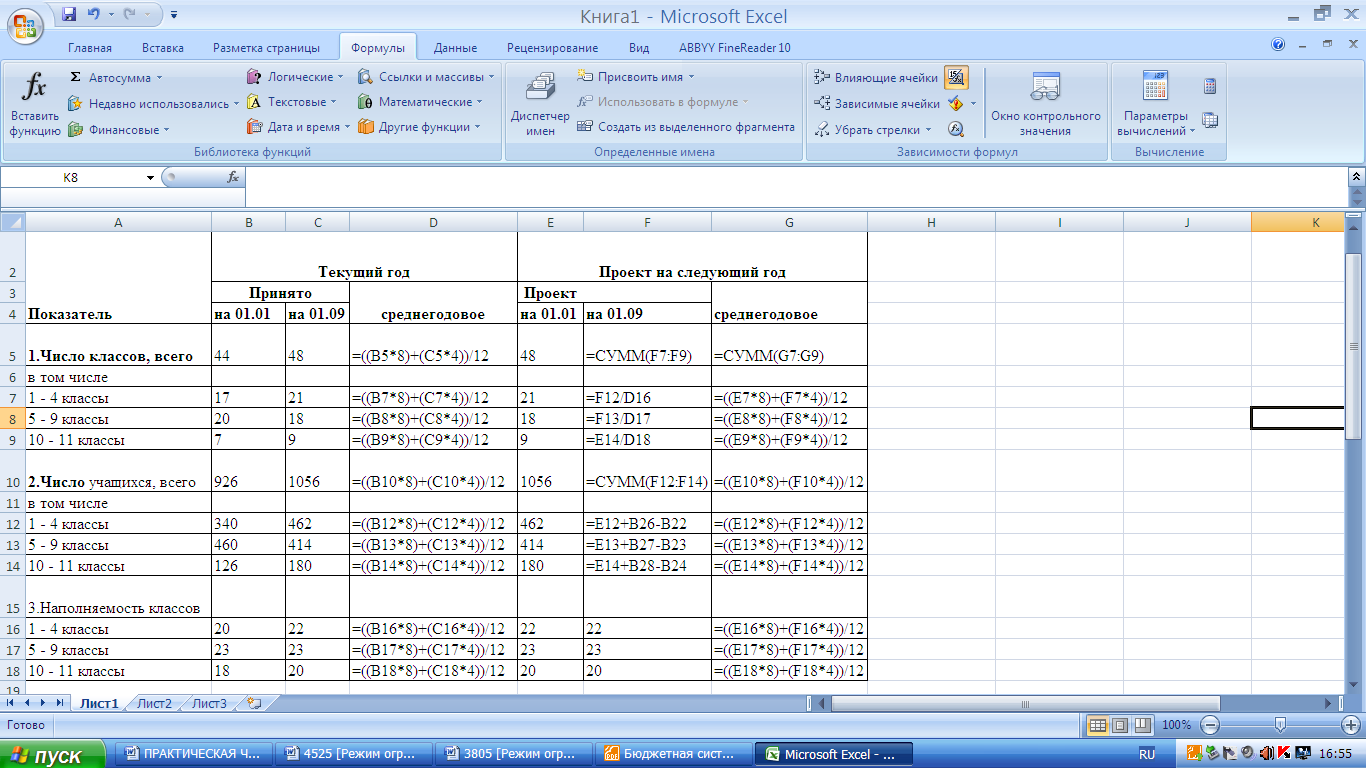Switch to Normal view button in status bar
The height and width of the screenshot is (768, 1366).
1097,724
